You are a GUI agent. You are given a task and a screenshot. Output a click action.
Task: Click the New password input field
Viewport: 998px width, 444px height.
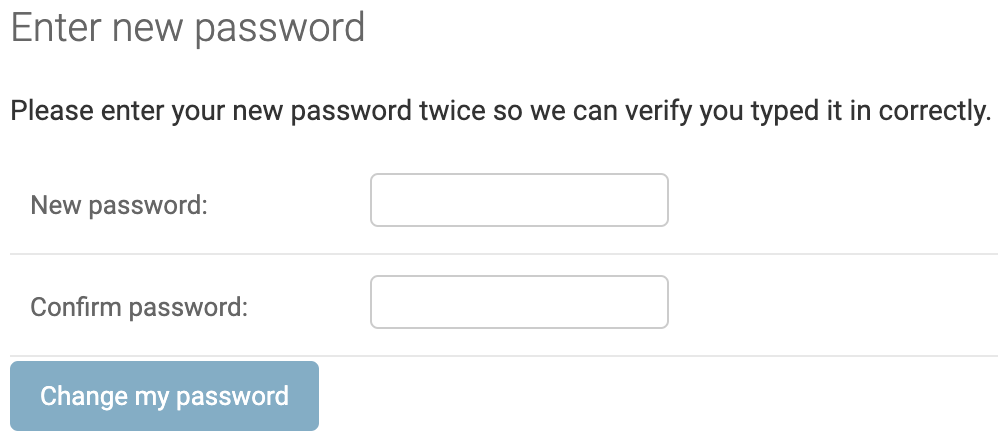click(519, 200)
